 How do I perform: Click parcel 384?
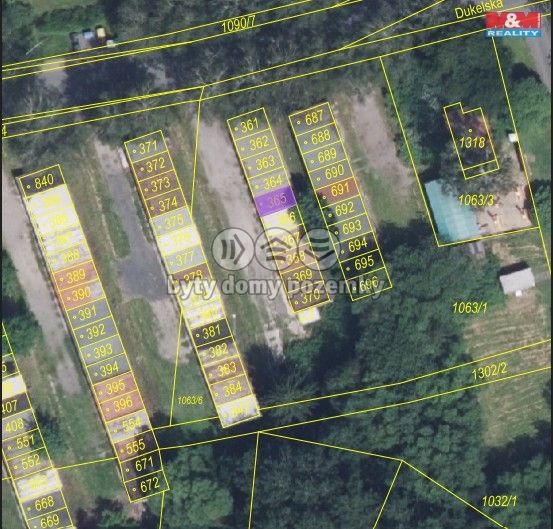(x=230, y=388)
